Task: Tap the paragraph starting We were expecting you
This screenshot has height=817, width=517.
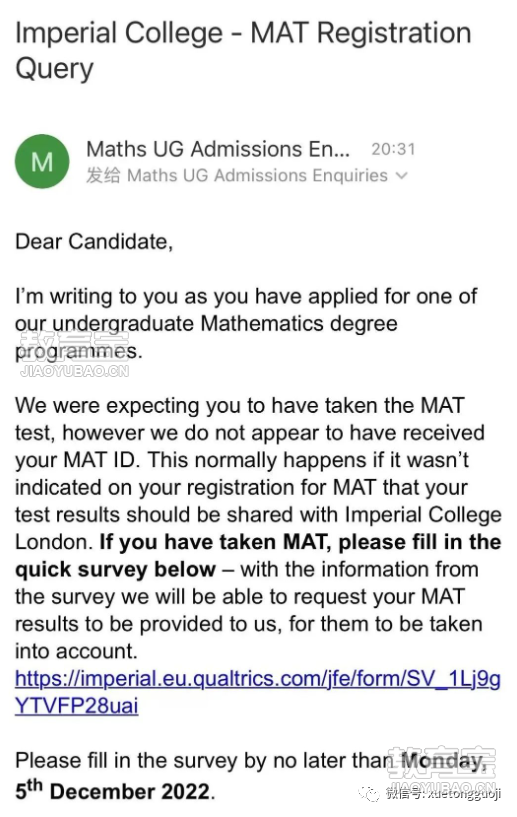Action: click(x=258, y=528)
